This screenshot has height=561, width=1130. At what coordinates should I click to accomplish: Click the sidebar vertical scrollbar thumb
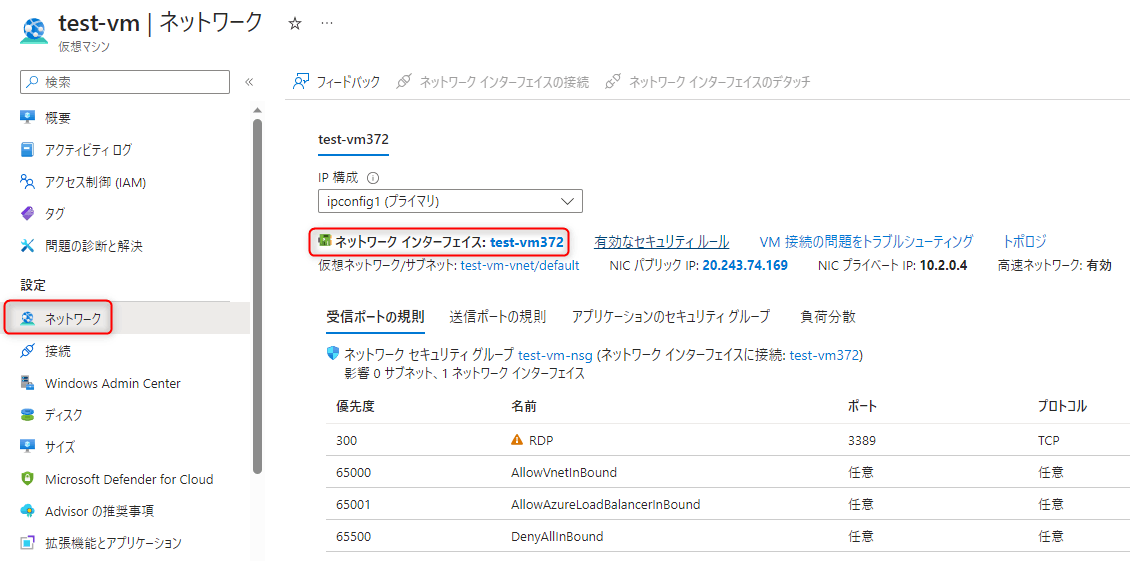point(257,296)
